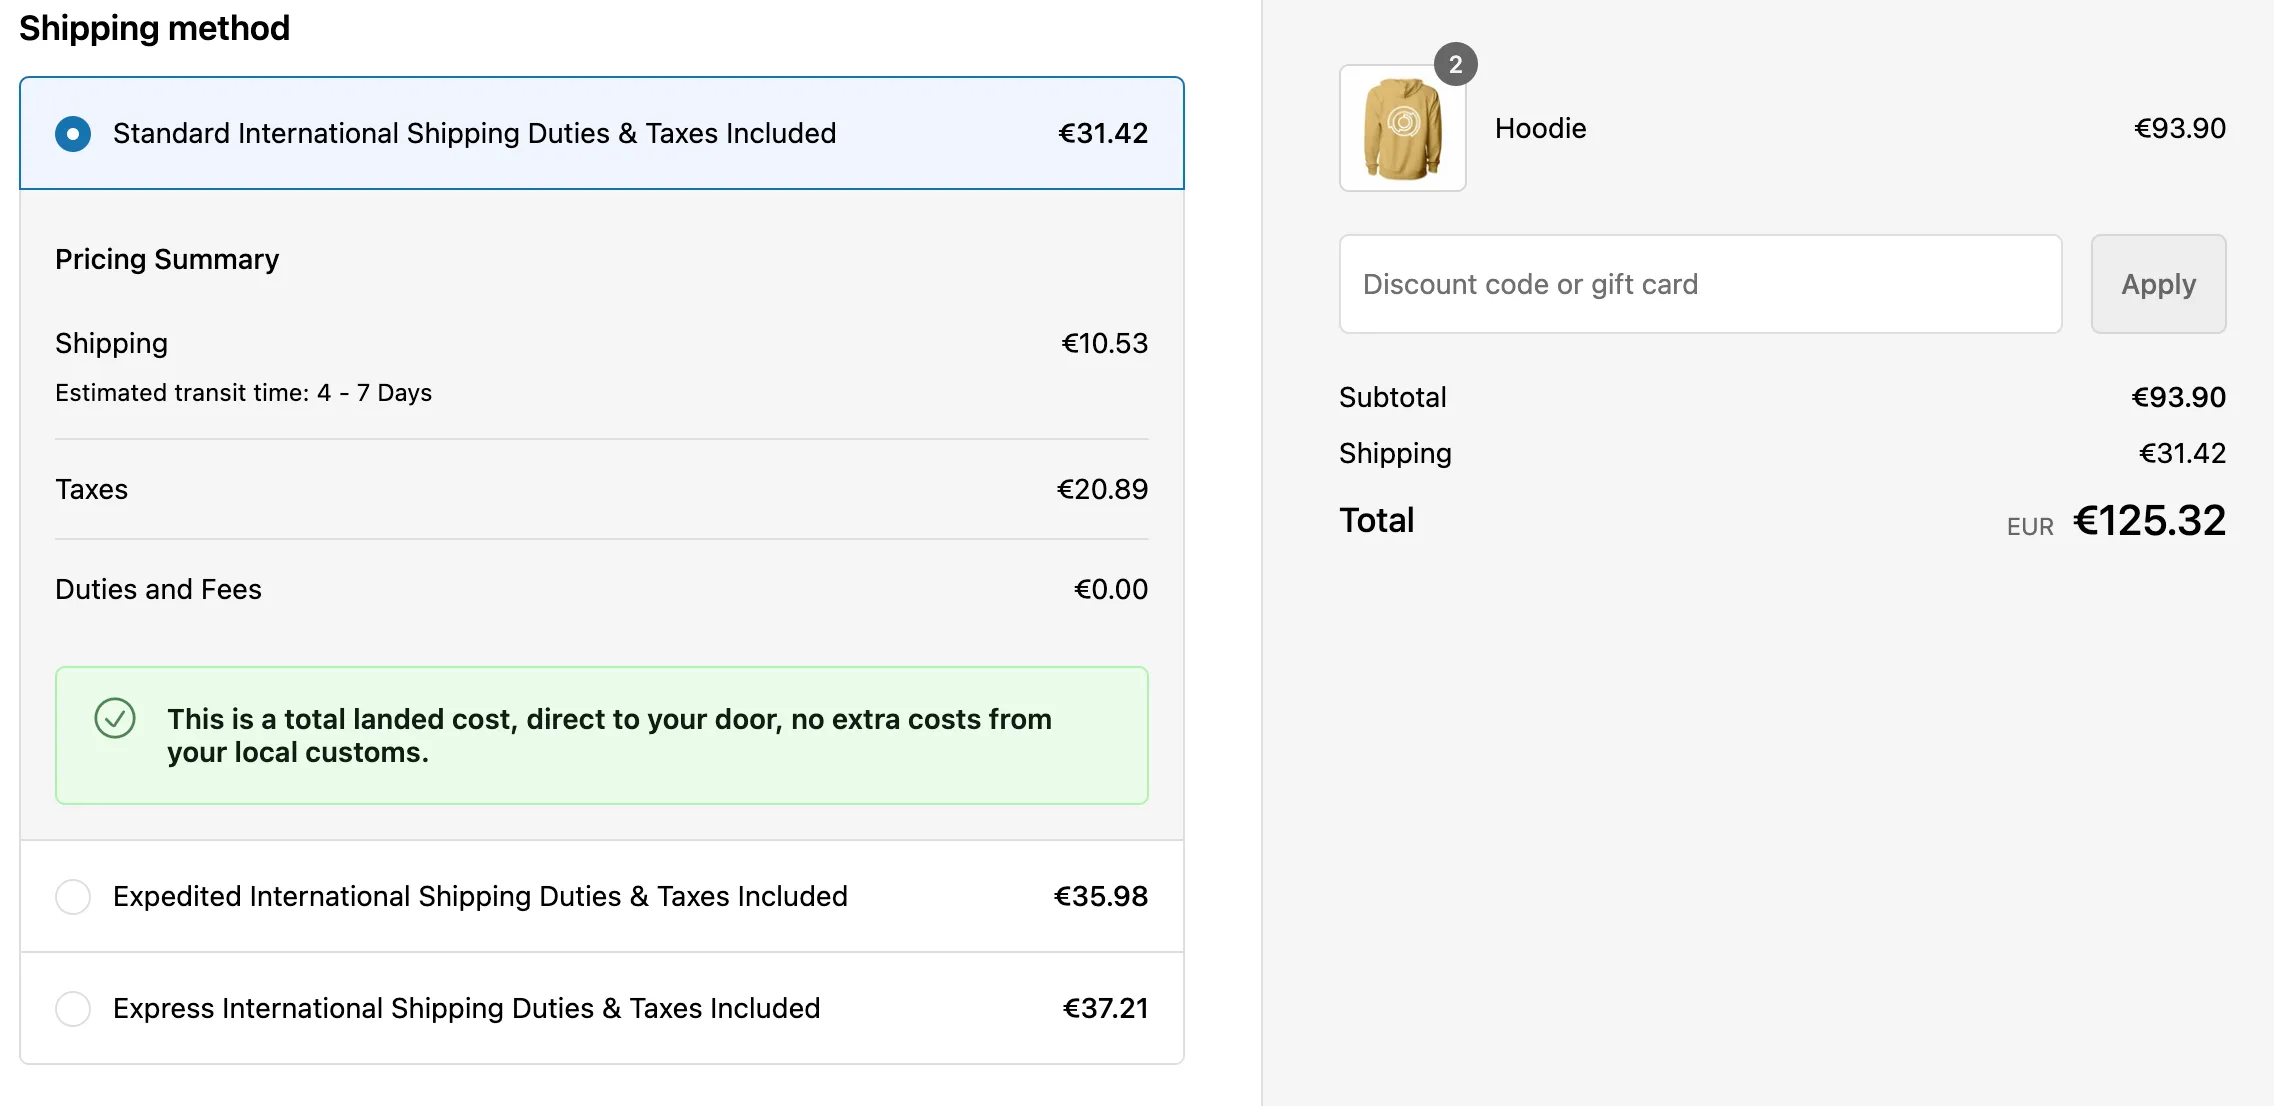Viewport: 2274px width, 1106px height.
Task: Click the Express shipping €37.21 price
Action: tap(1104, 1009)
